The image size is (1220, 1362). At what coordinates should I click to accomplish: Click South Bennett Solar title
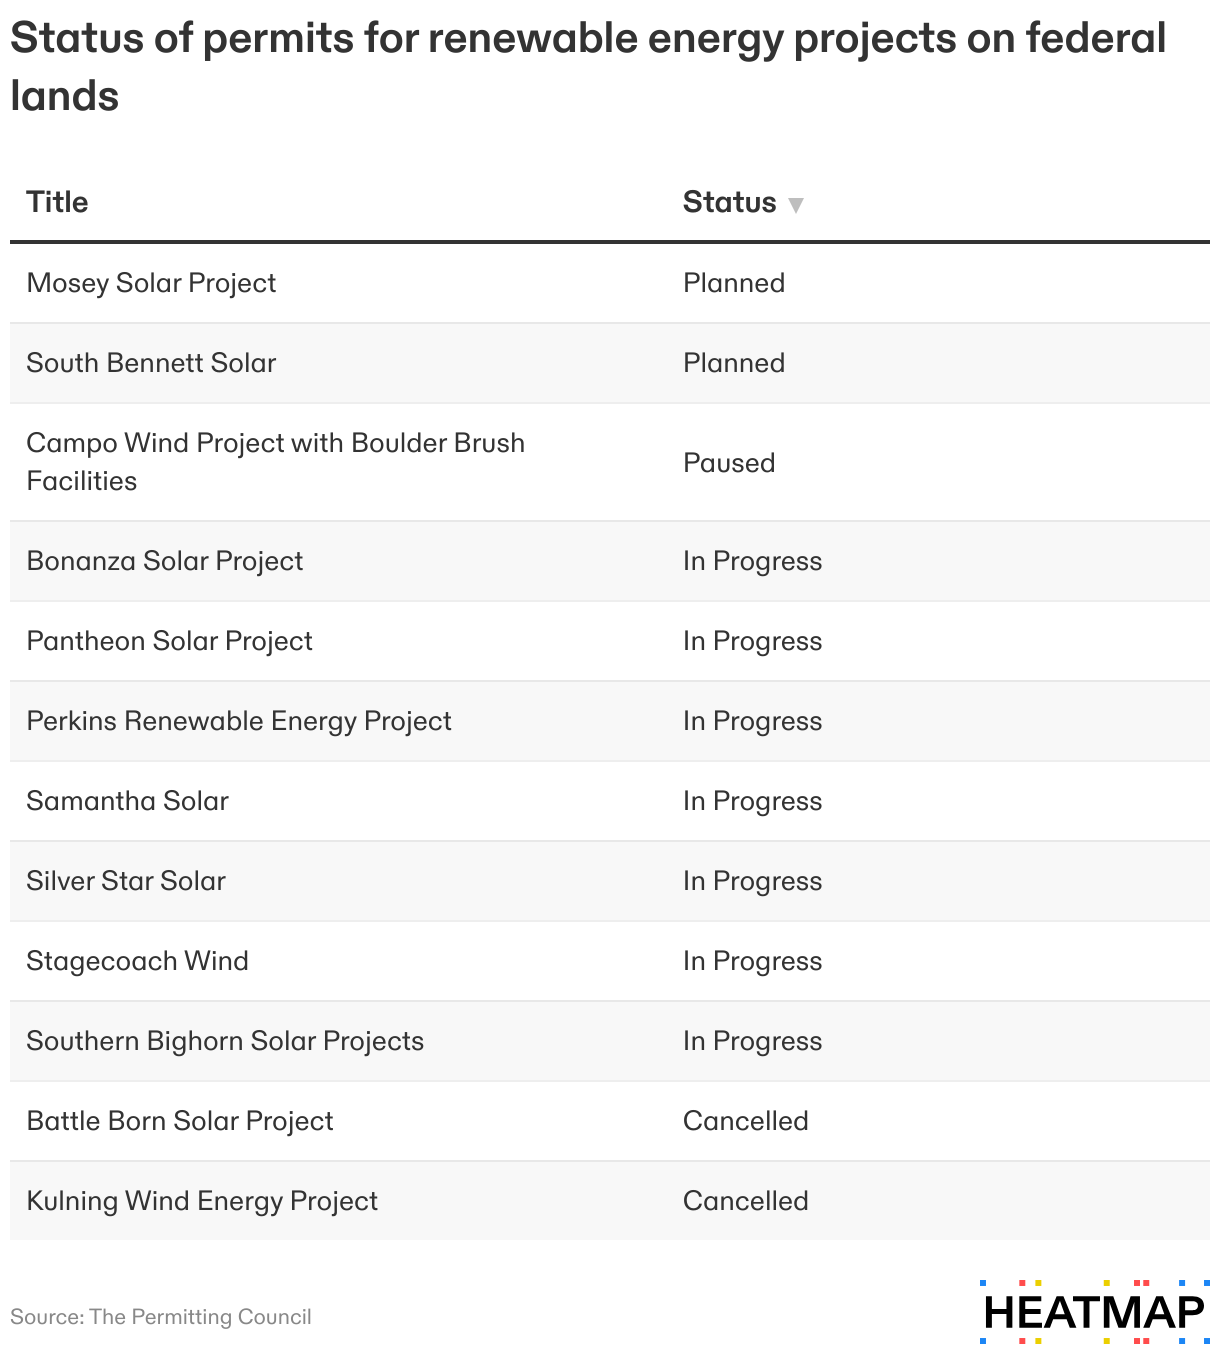coord(151,363)
